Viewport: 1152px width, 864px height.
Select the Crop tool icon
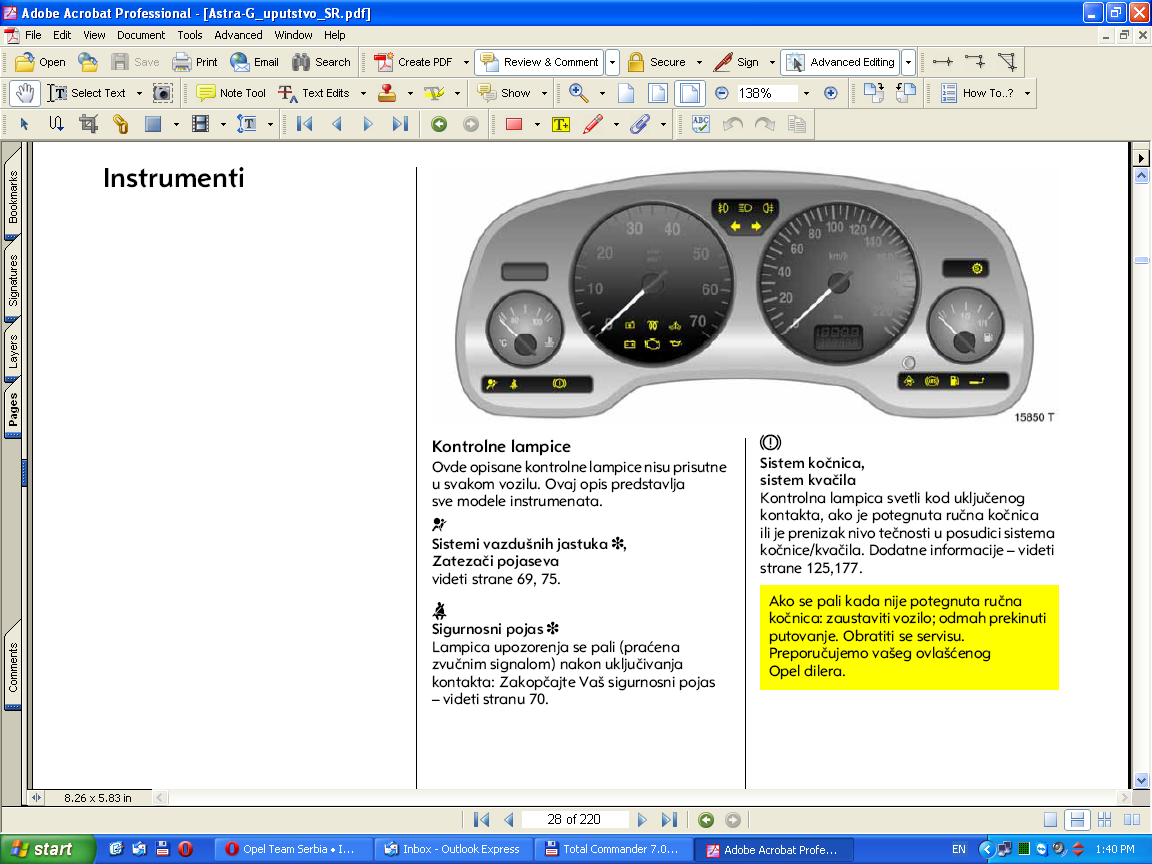click(88, 124)
